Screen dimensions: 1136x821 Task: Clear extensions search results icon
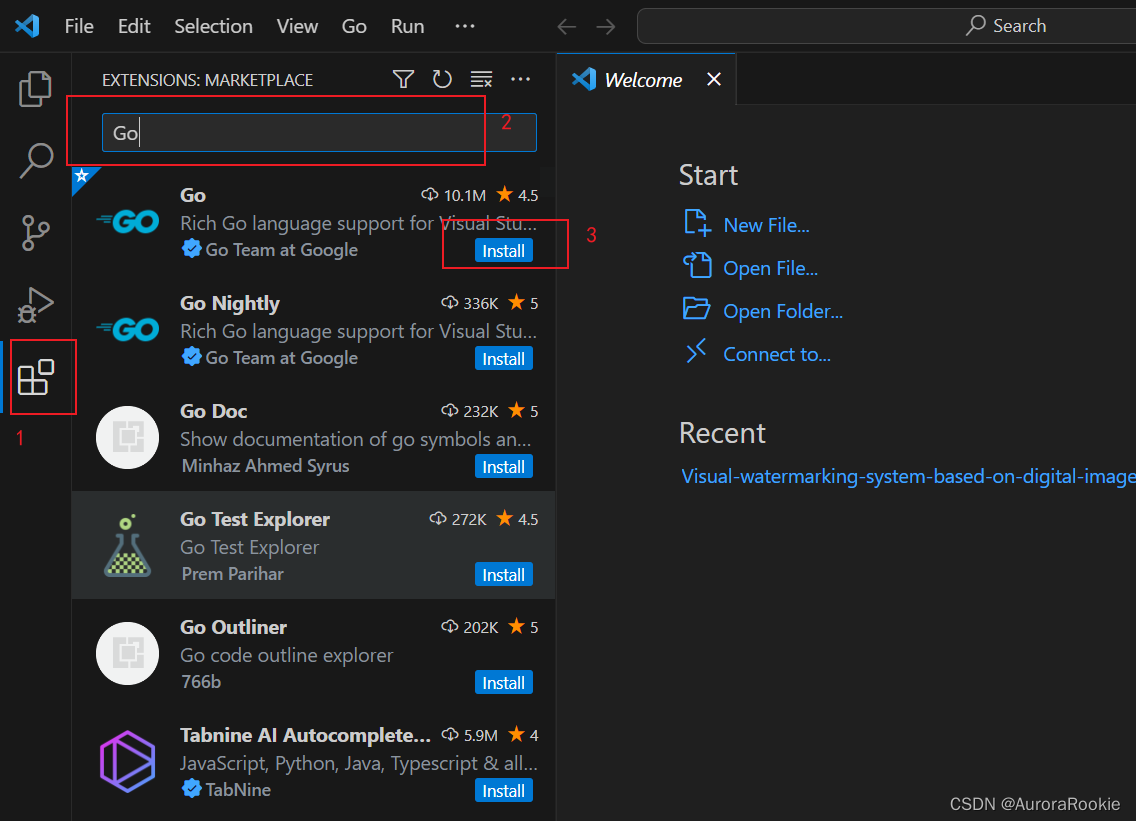tap(481, 79)
